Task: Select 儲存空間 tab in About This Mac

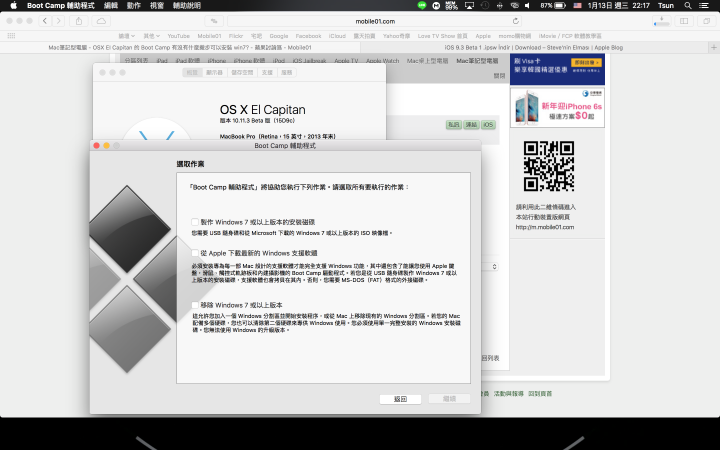Action: [242, 73]
